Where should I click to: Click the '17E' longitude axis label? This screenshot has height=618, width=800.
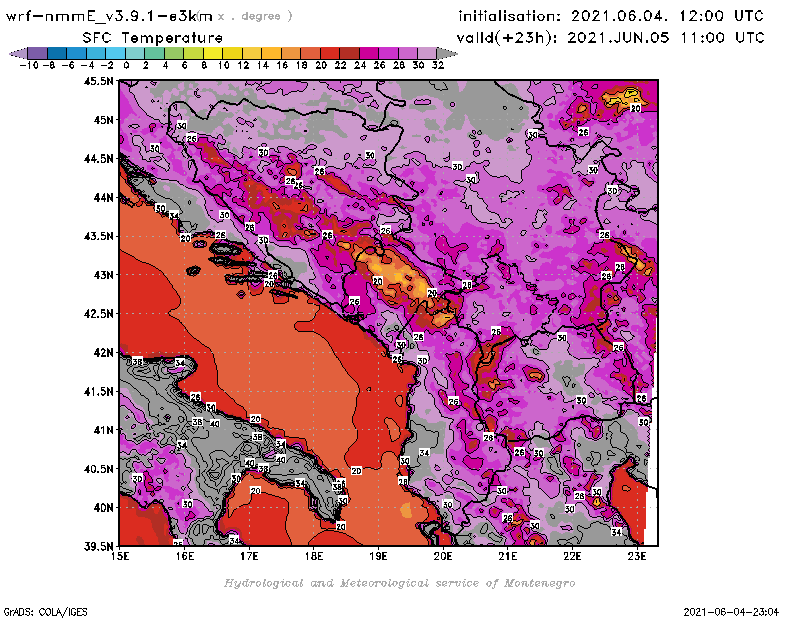[249, 556]
